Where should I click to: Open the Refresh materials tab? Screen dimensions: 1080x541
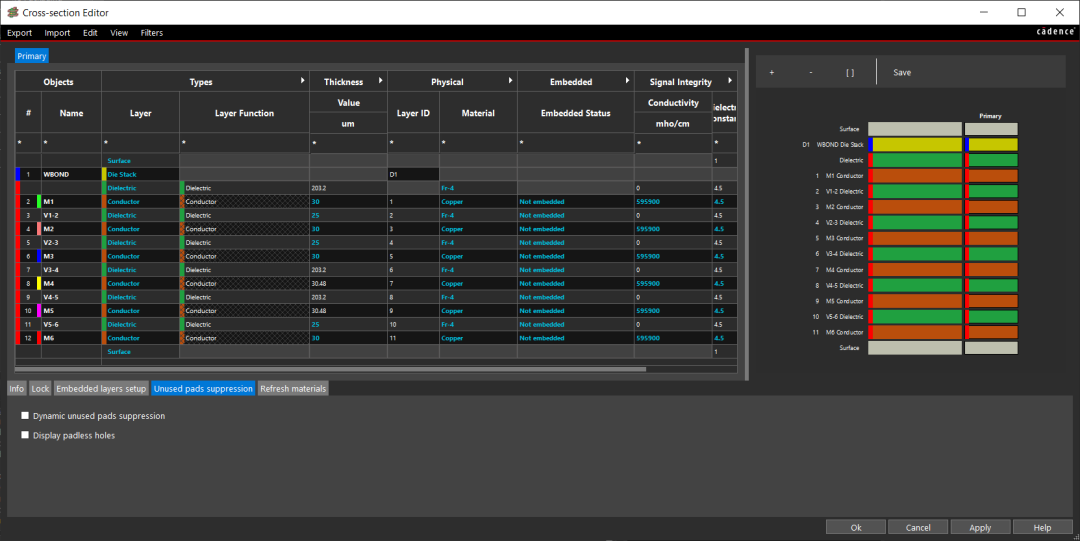[293, 389]
